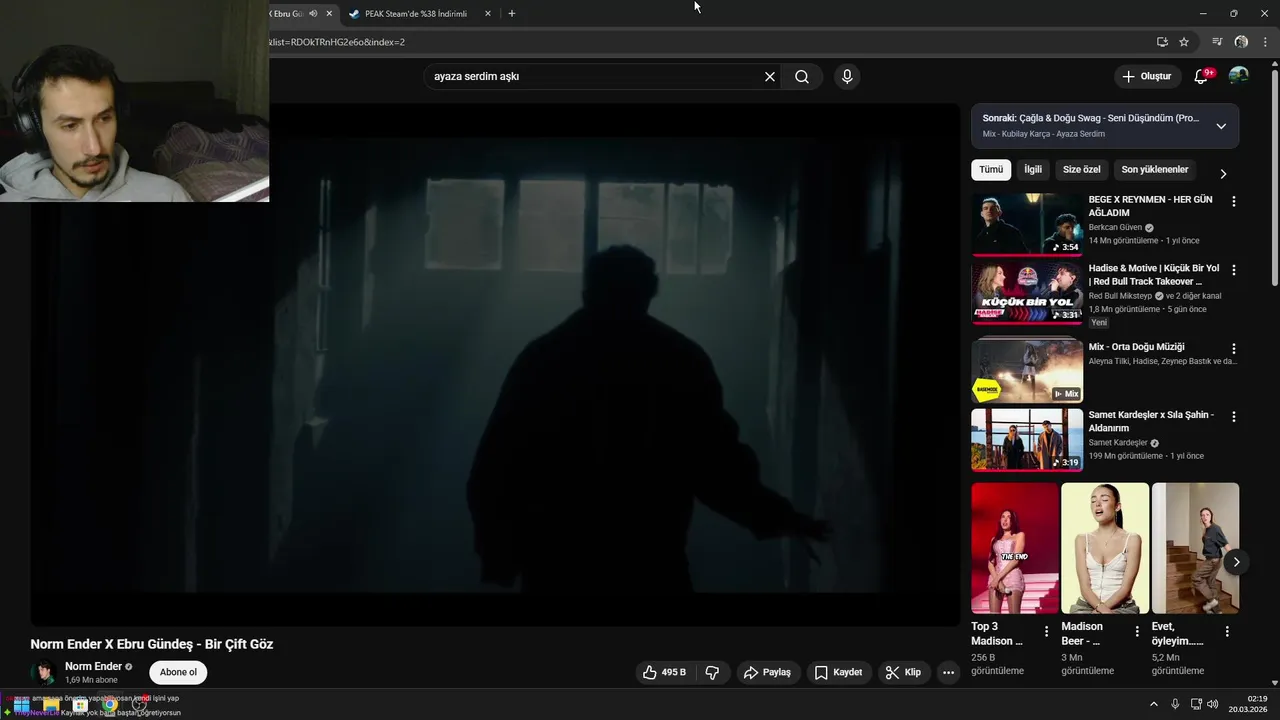The width and height of the screenshot is (1280, 720).
Task: Open a new browser tab with plus
Action: [512, 14]
